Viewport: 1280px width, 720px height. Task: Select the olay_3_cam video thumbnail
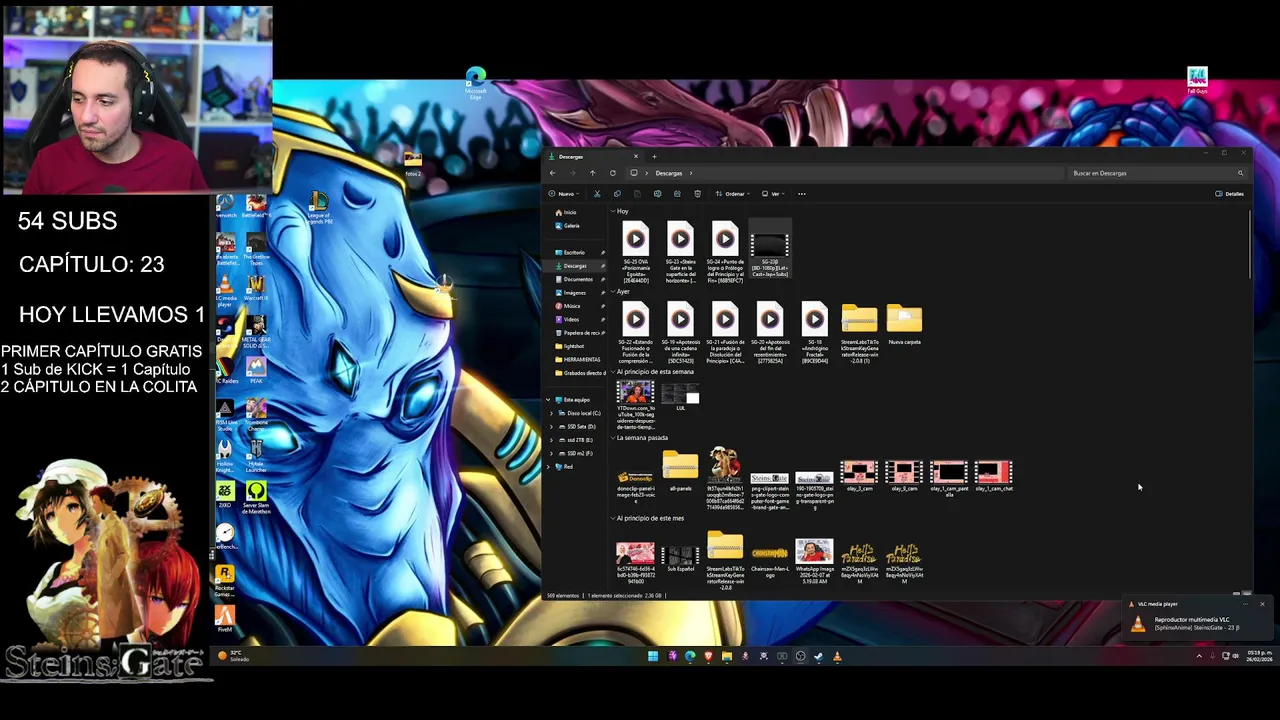coord(859,476)
